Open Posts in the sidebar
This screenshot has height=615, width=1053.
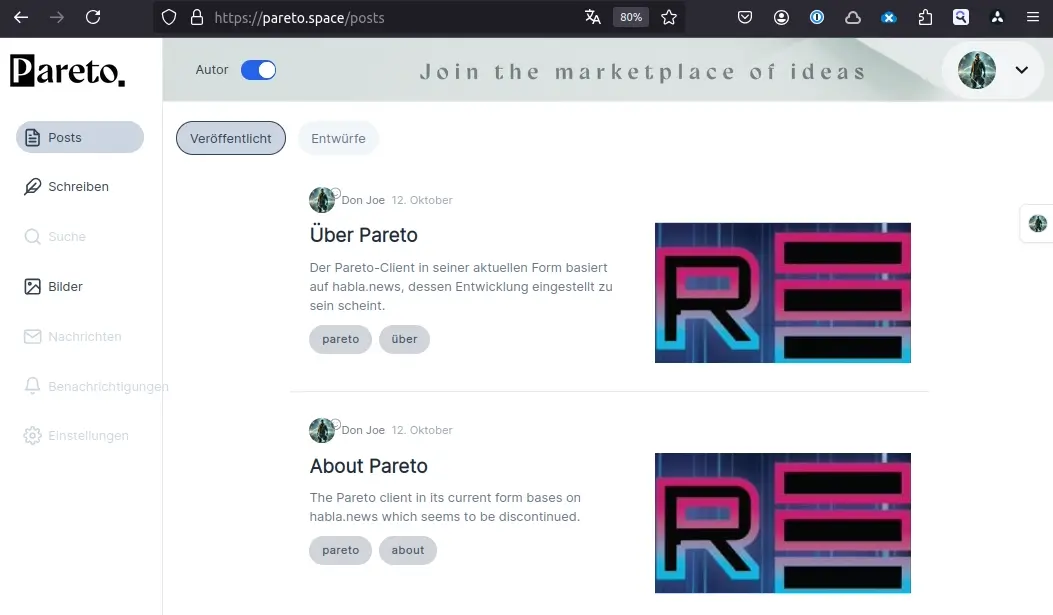point(80,137)
